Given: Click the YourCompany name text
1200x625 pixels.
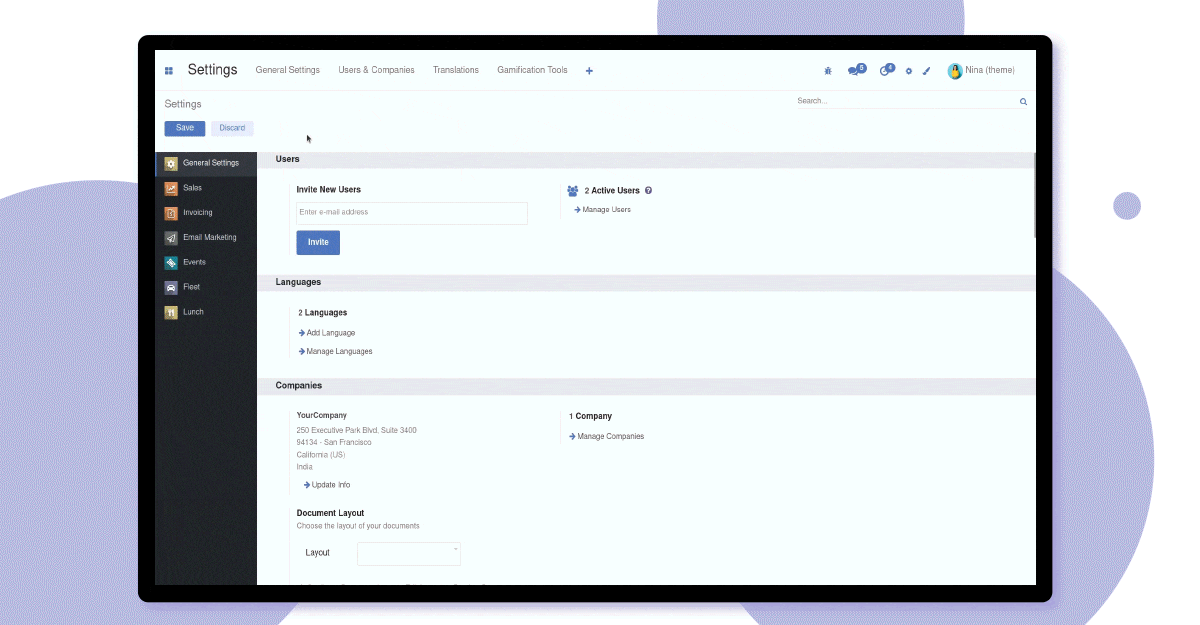Looking at the screenshot, I should click(322, 415).
